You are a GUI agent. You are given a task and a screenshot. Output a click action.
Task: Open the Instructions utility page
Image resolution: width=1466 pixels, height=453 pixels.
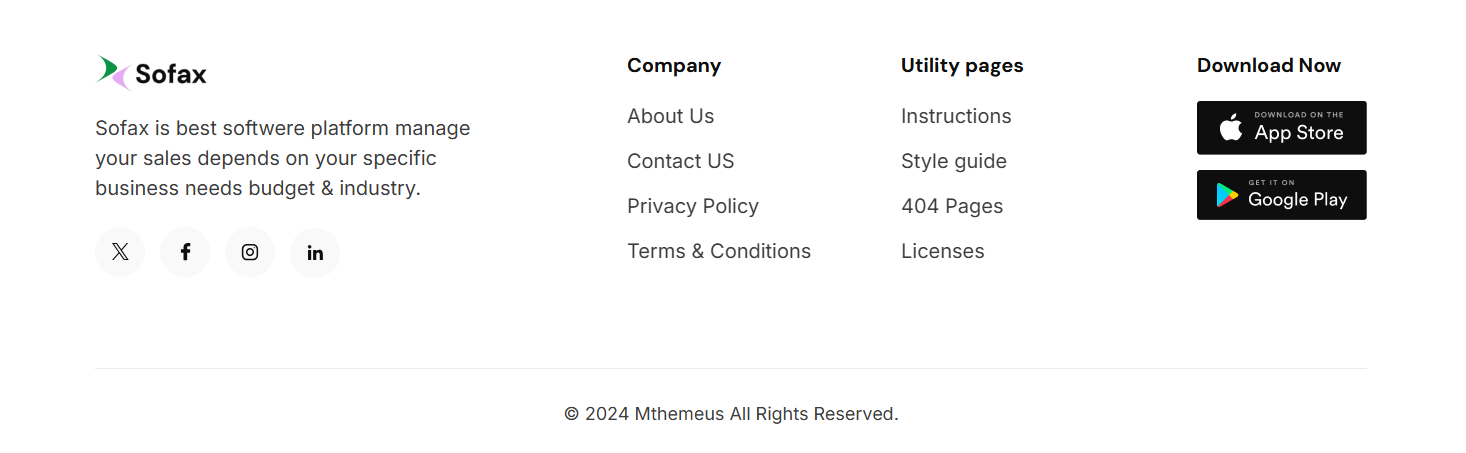(x=955, y=116)
